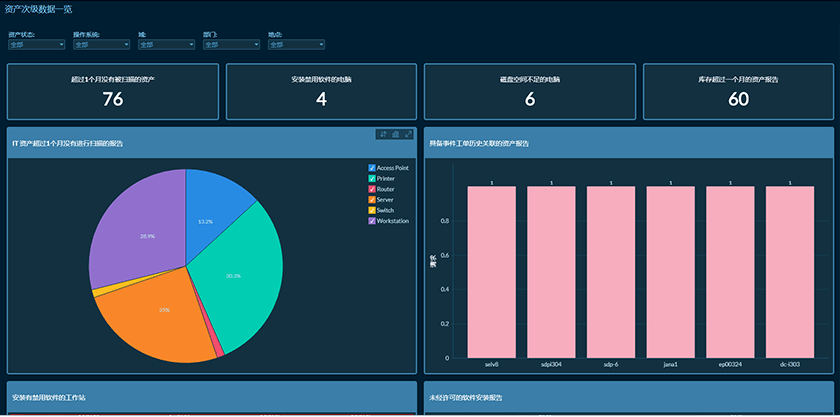Open the card showing 76 unscanned assets
This screenshot has height=417, width=840.
113,92
